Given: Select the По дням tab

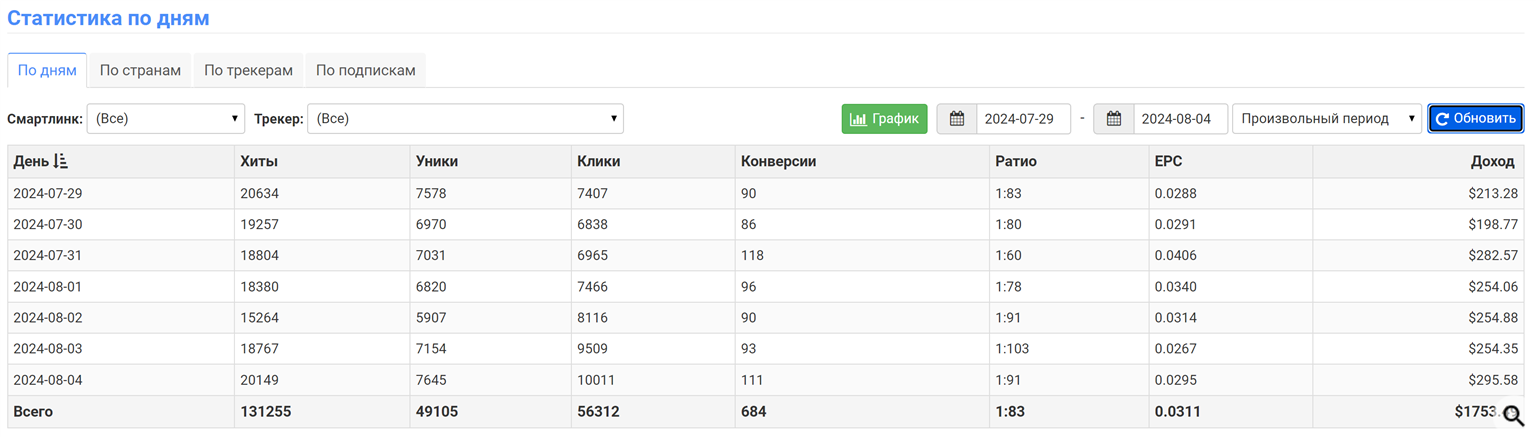Looking at the screenshot, I should click(x=47, y=71).
